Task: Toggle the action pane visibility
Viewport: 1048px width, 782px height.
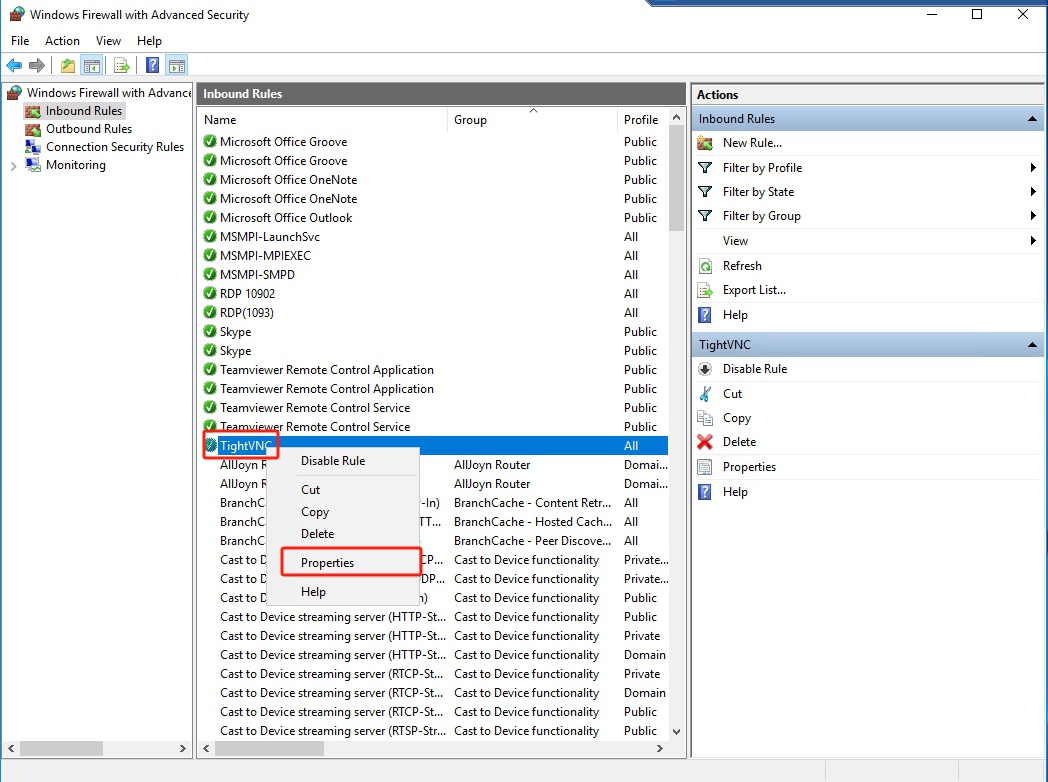Action: coord(176,65)
